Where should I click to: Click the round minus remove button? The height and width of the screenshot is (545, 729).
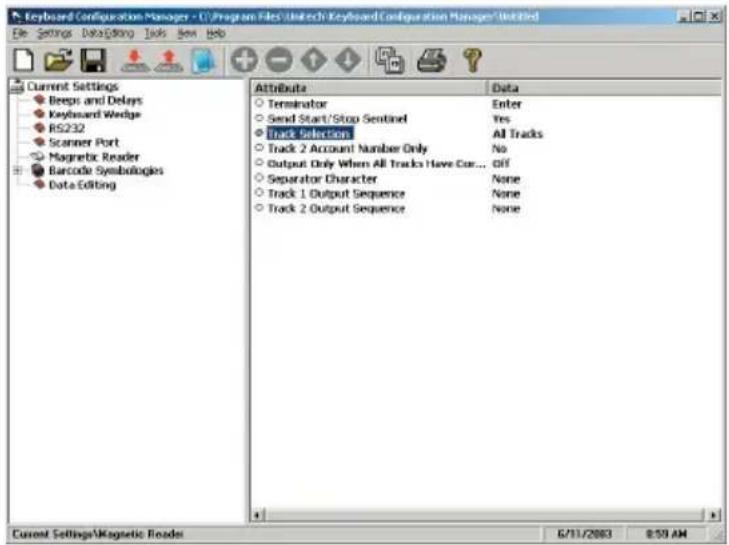[x=279, y=60]
